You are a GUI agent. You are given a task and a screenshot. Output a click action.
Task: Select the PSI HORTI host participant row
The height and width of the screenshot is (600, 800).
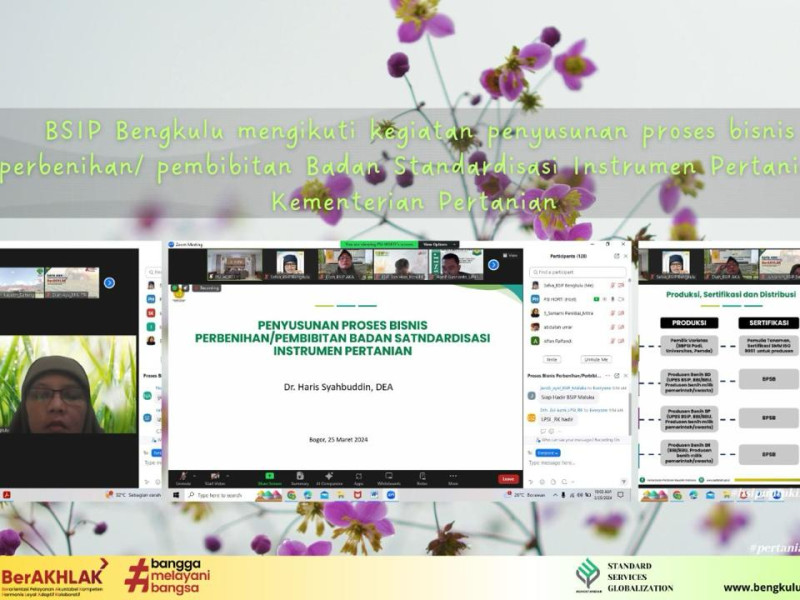tap(578, 299)
